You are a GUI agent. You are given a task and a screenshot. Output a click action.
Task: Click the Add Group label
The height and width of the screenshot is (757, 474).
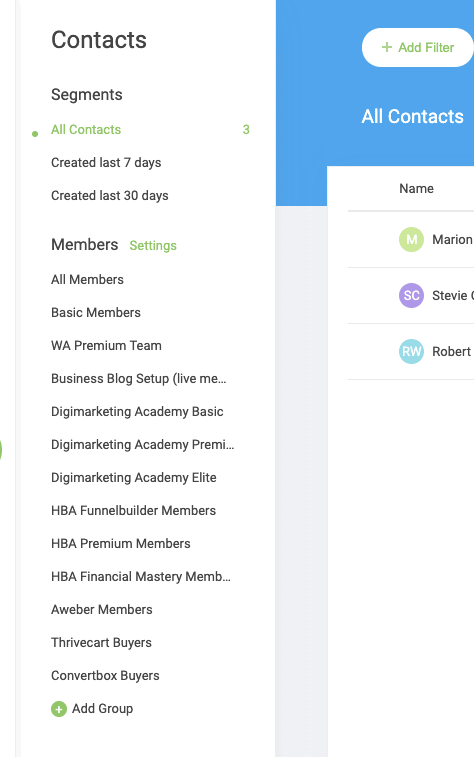tap(102, 709)
